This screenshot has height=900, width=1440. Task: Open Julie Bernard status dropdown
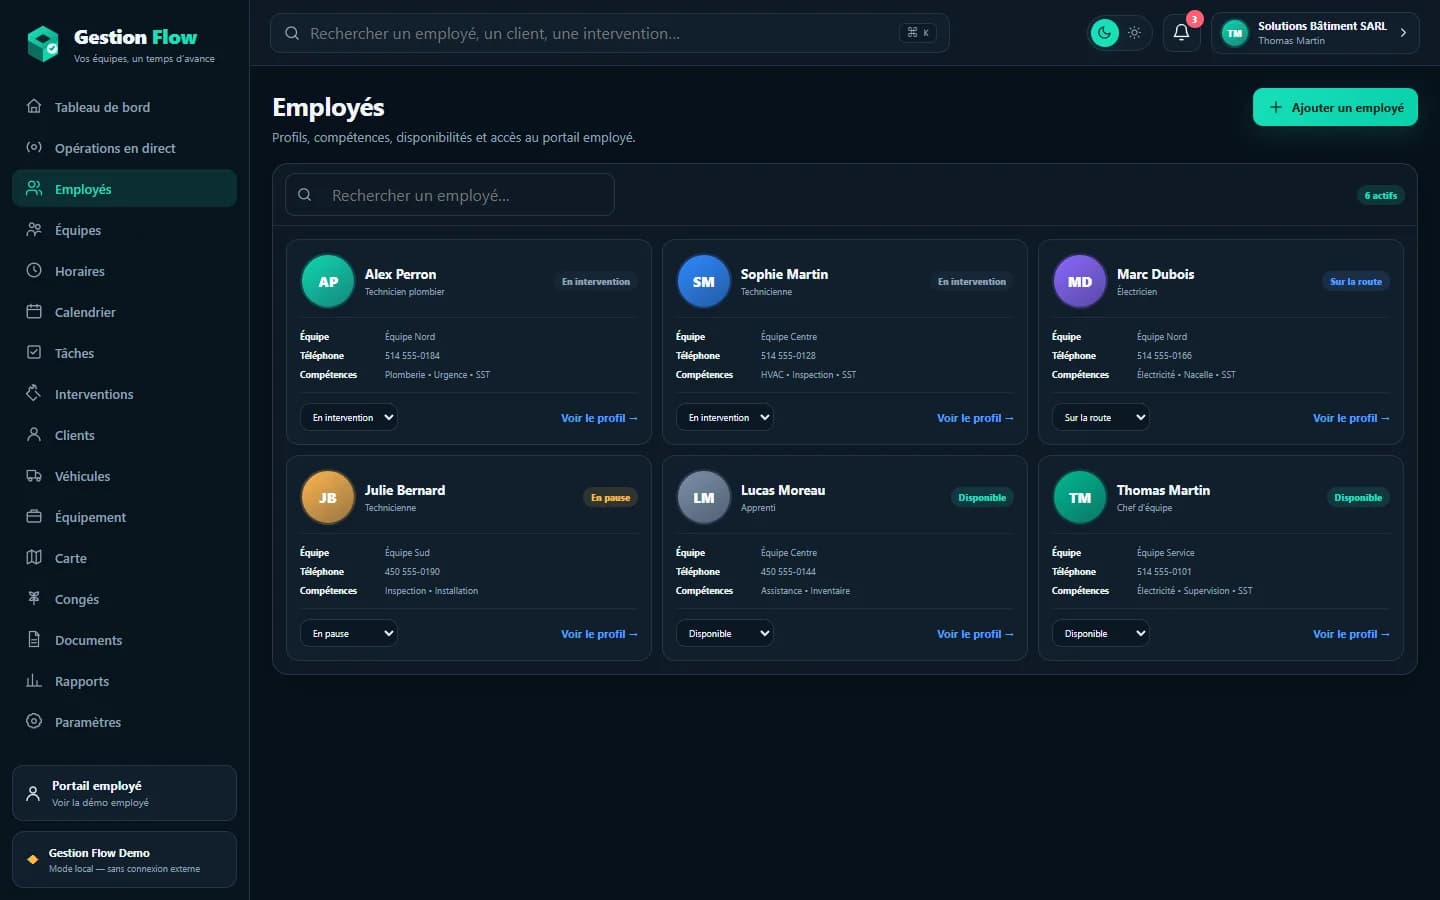coord(349,633)
